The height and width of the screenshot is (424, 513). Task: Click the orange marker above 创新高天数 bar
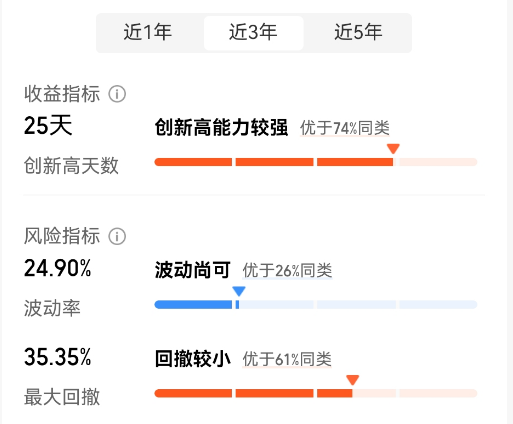coord(393,149)
